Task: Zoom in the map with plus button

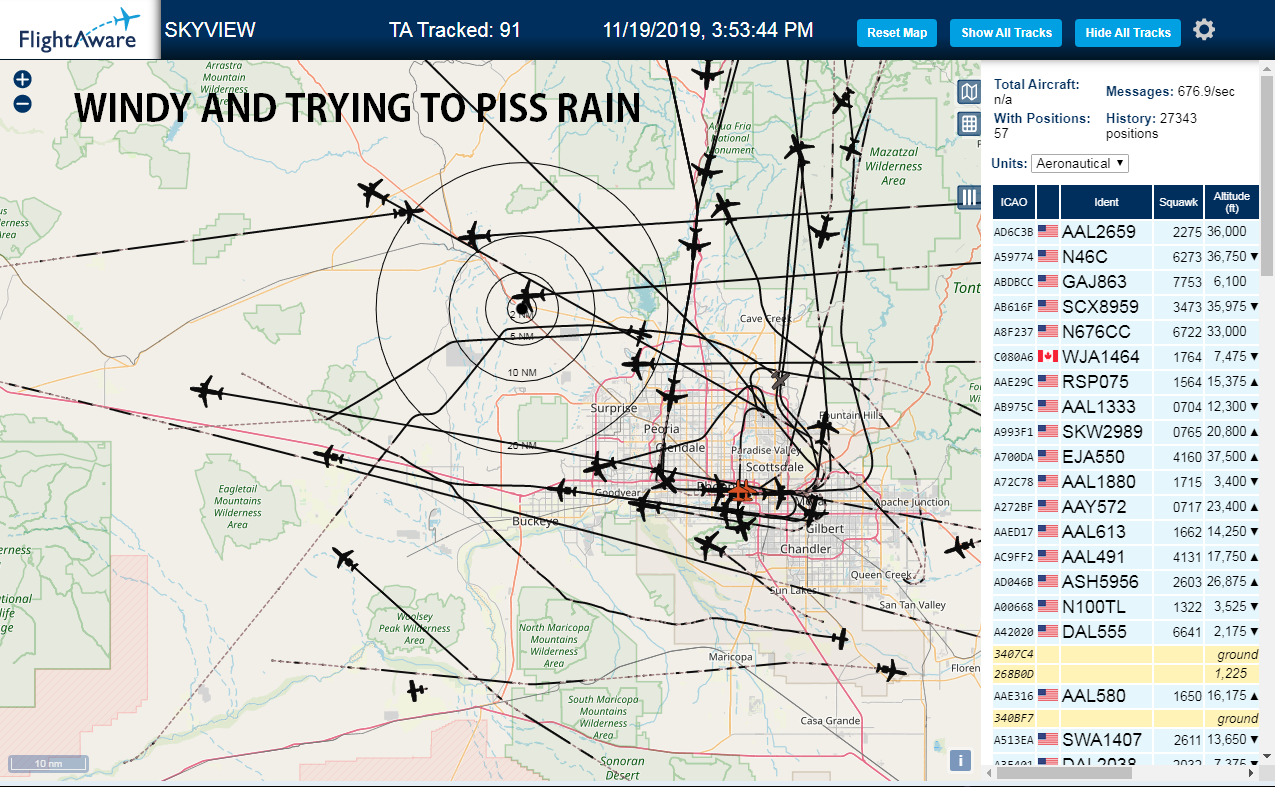Action: (x=22, y=80)
